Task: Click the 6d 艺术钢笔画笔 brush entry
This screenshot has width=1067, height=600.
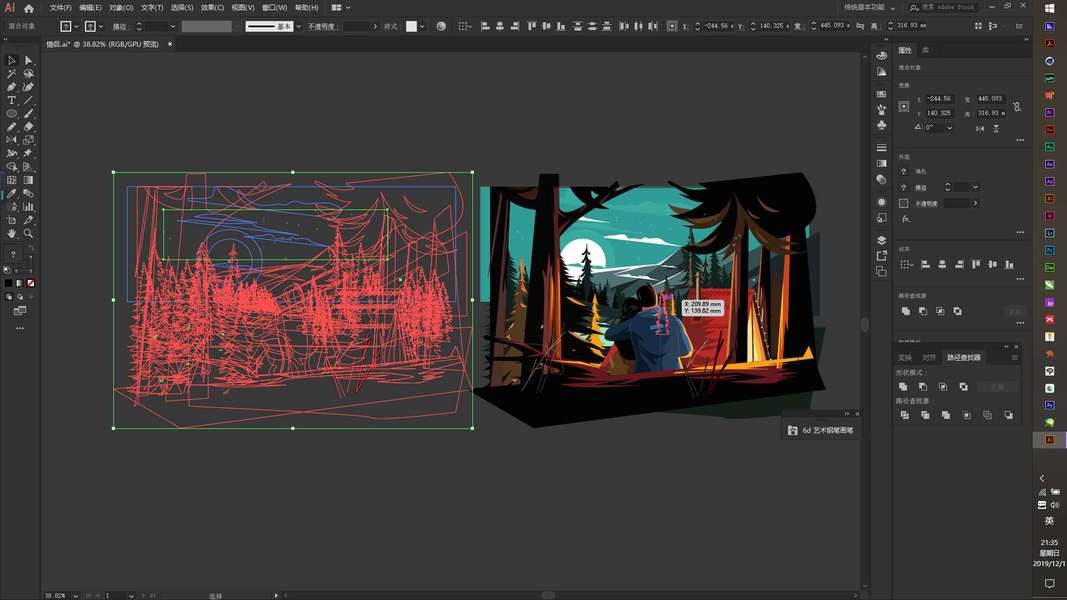Action: [x=821, y=430]
